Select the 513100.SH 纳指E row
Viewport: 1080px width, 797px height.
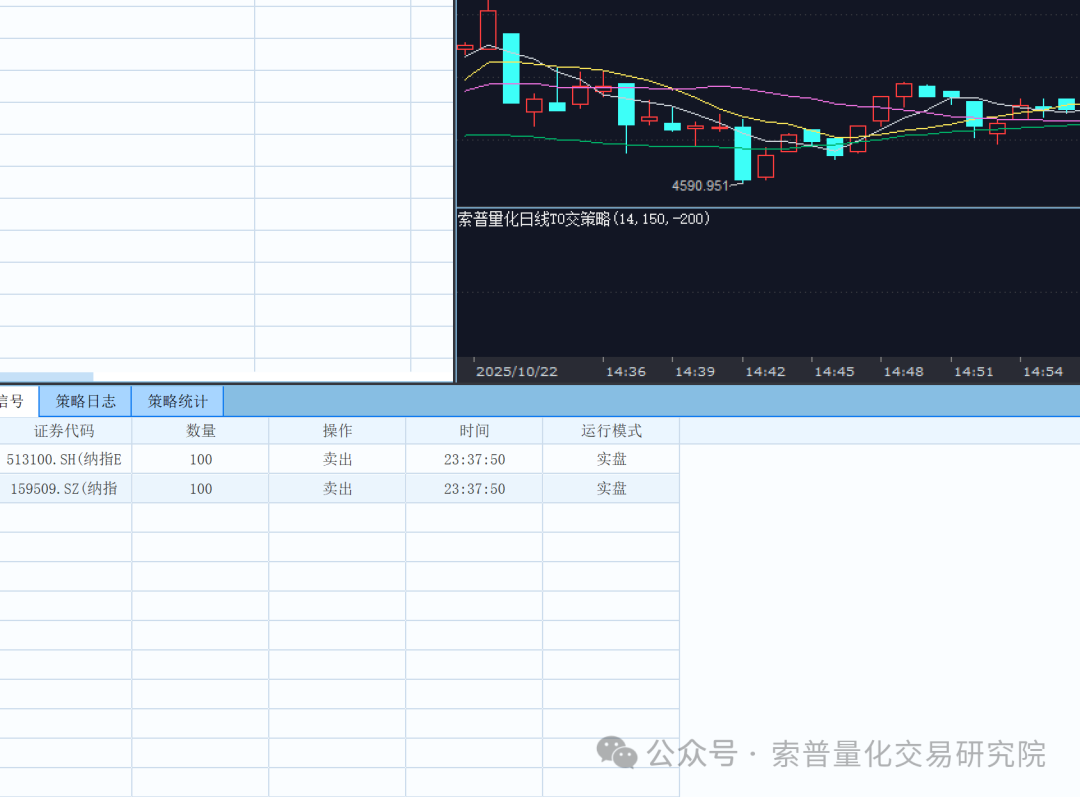(65, 459)
